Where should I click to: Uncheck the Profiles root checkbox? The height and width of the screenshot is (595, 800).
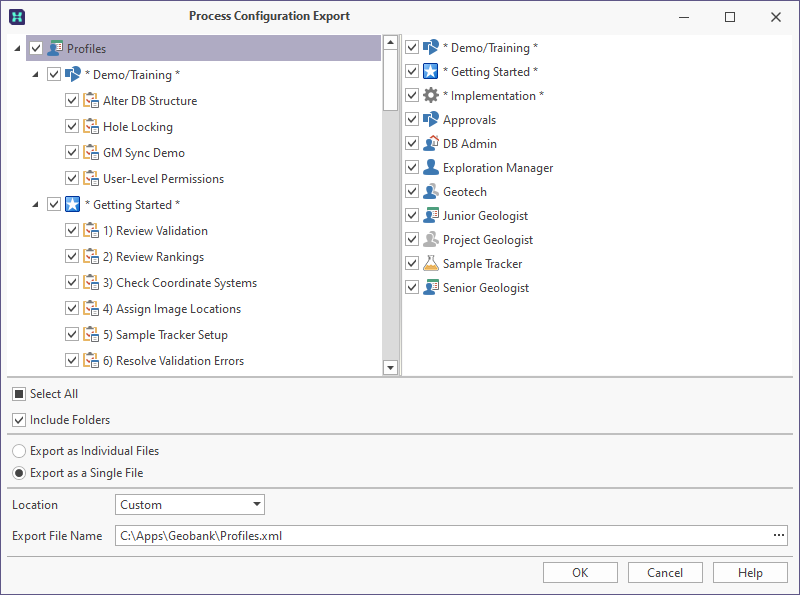(36, 48)
